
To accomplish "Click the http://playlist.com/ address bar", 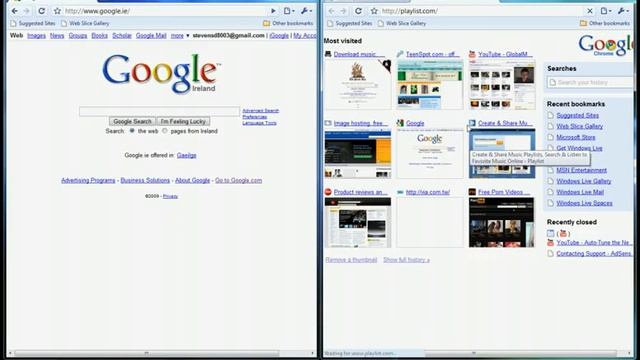I will click(x=482, y=11).
